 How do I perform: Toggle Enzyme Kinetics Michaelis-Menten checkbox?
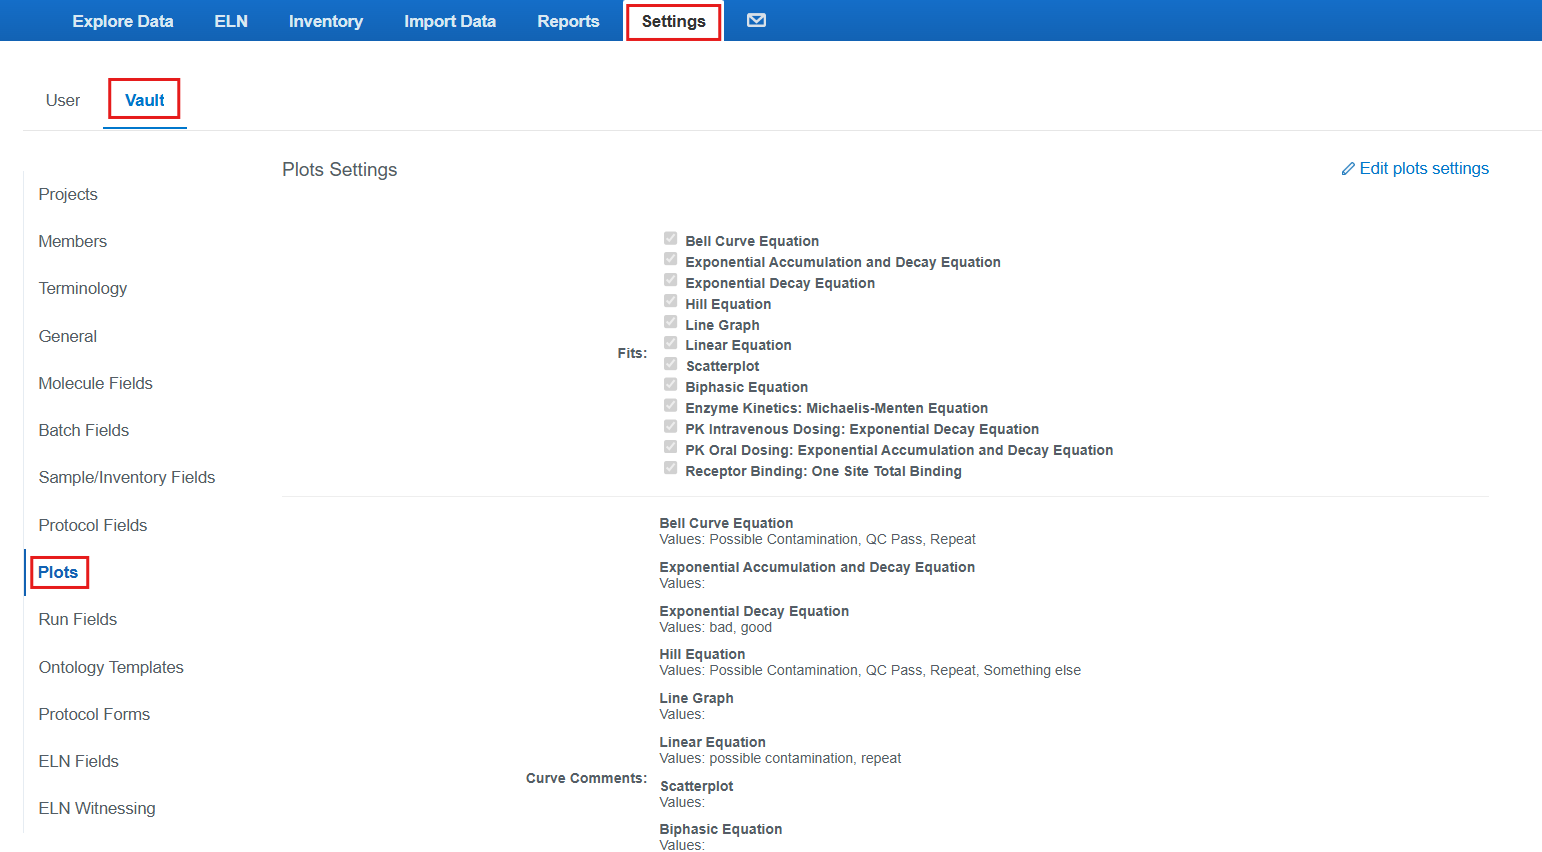tap(671, 406)
